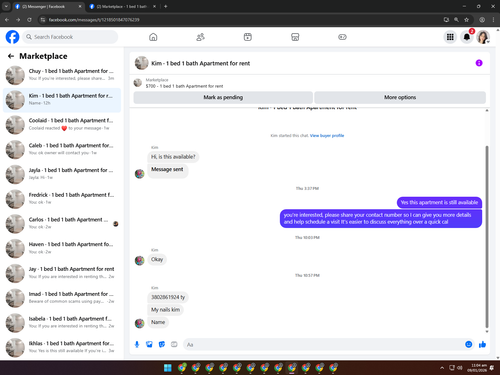500x375 pixels.
Task: Attach a photo with the image icon
Action: 149,344
